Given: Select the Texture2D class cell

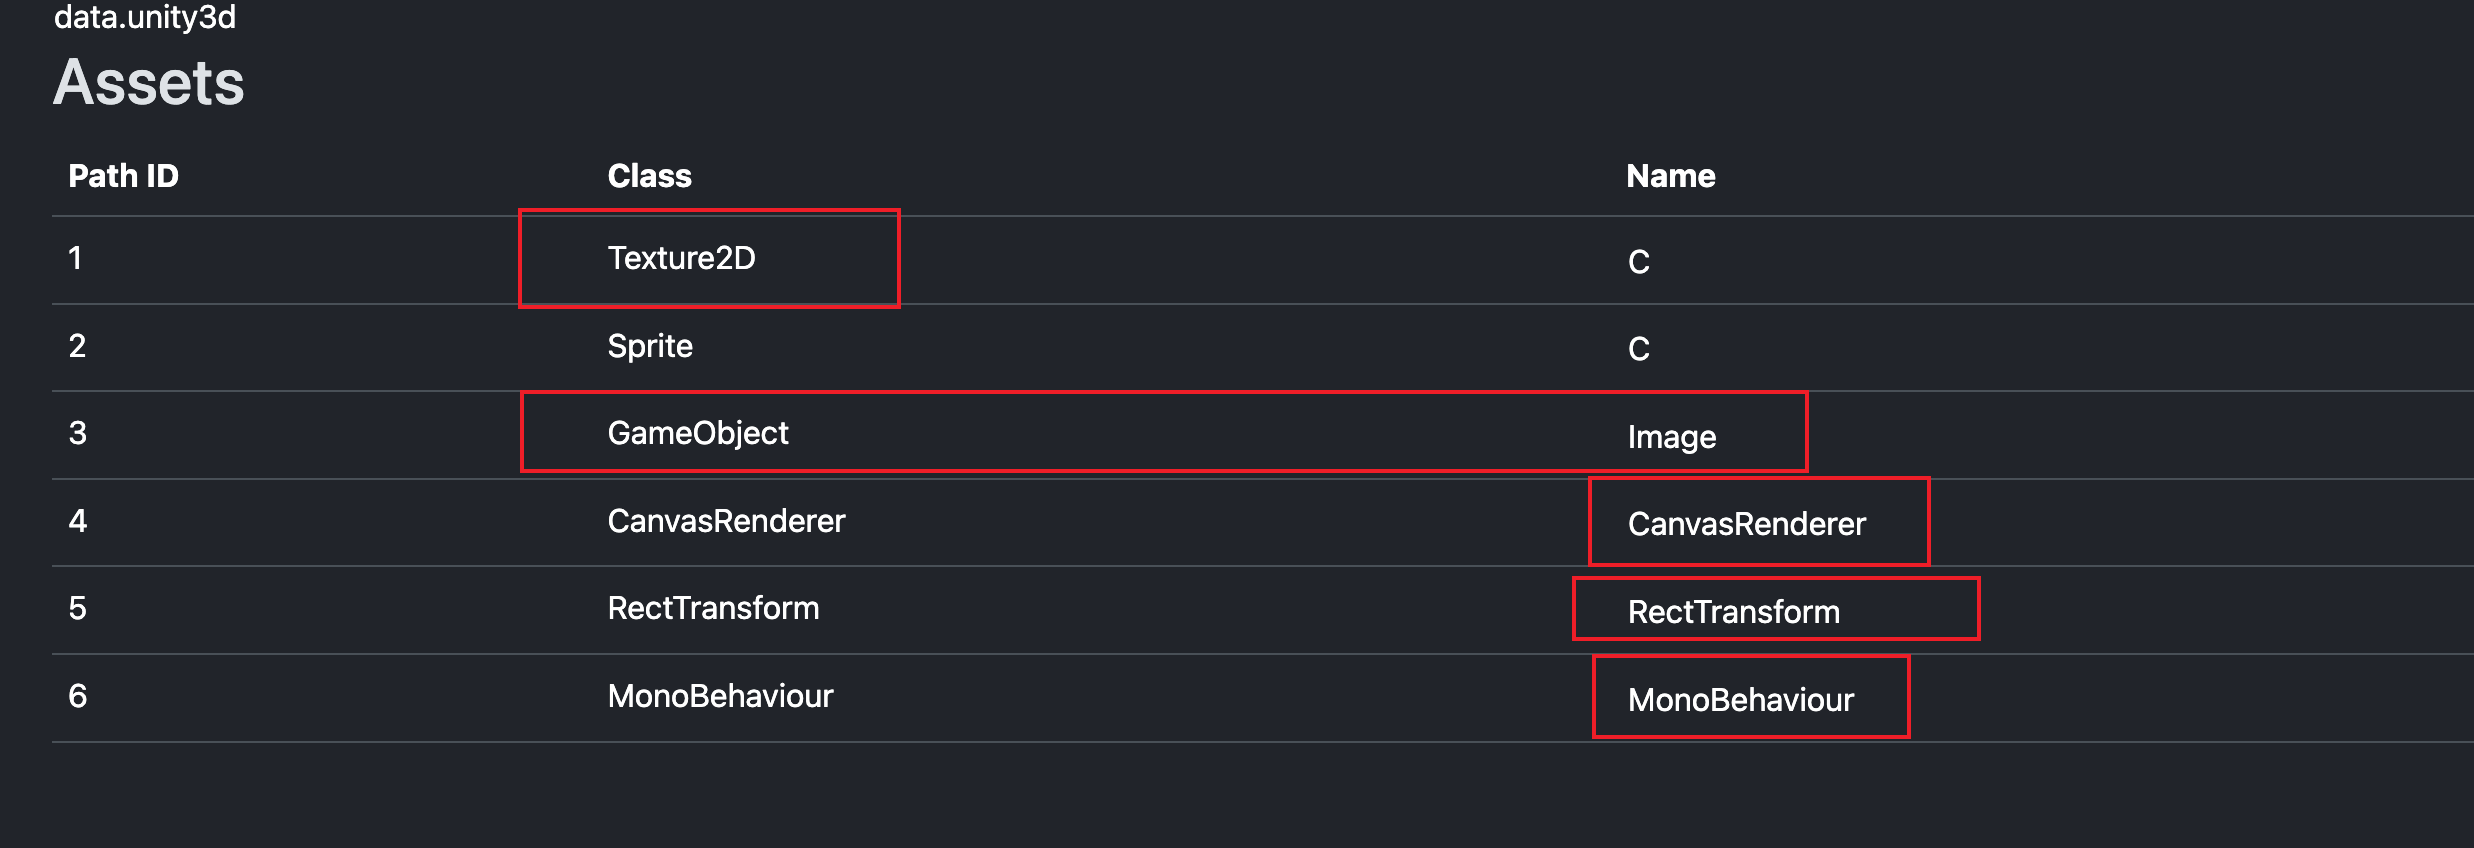Looking at the screenshot, I should click(x=681, y=259).
